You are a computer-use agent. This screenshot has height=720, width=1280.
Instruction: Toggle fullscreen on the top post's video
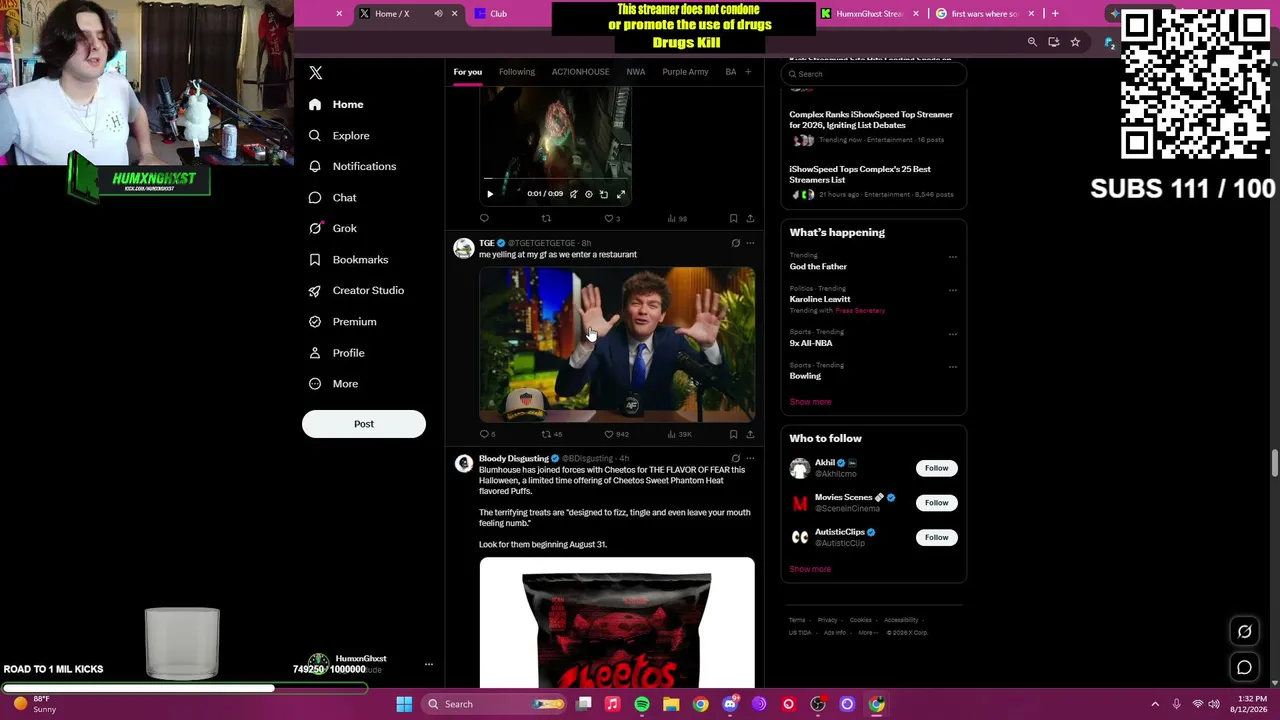621,194
